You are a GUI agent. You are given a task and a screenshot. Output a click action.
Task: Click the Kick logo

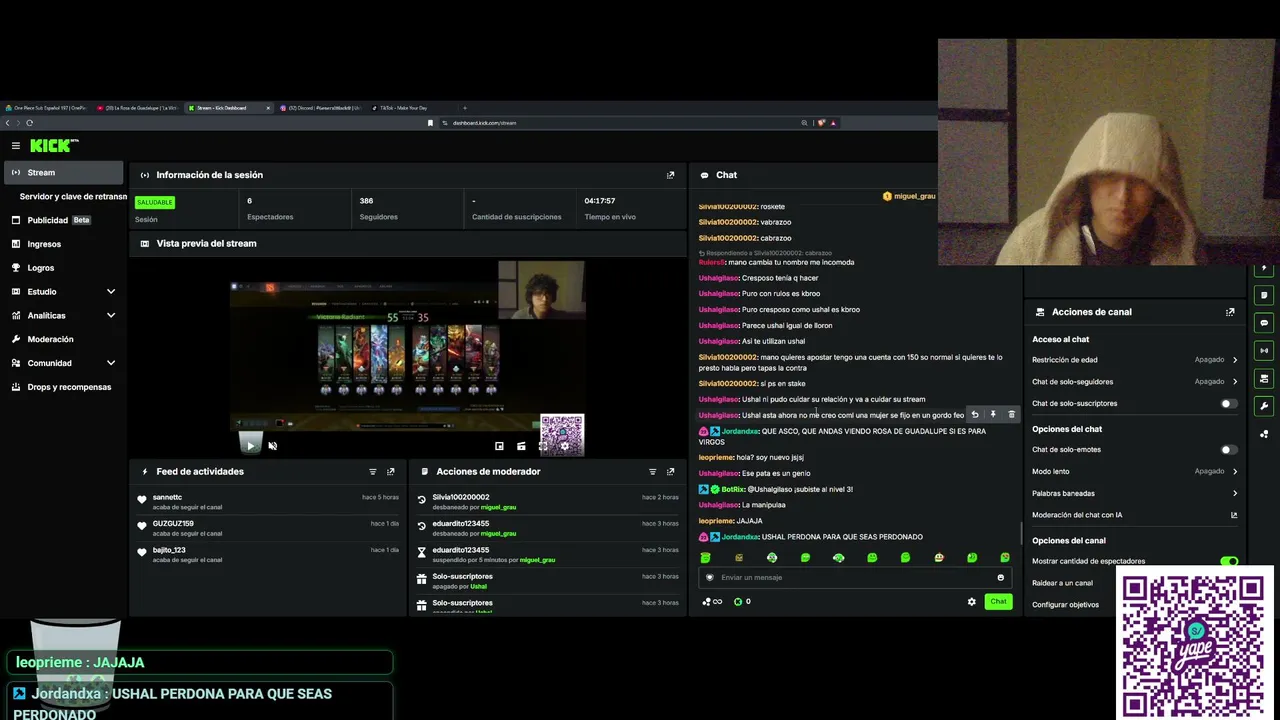53,146
